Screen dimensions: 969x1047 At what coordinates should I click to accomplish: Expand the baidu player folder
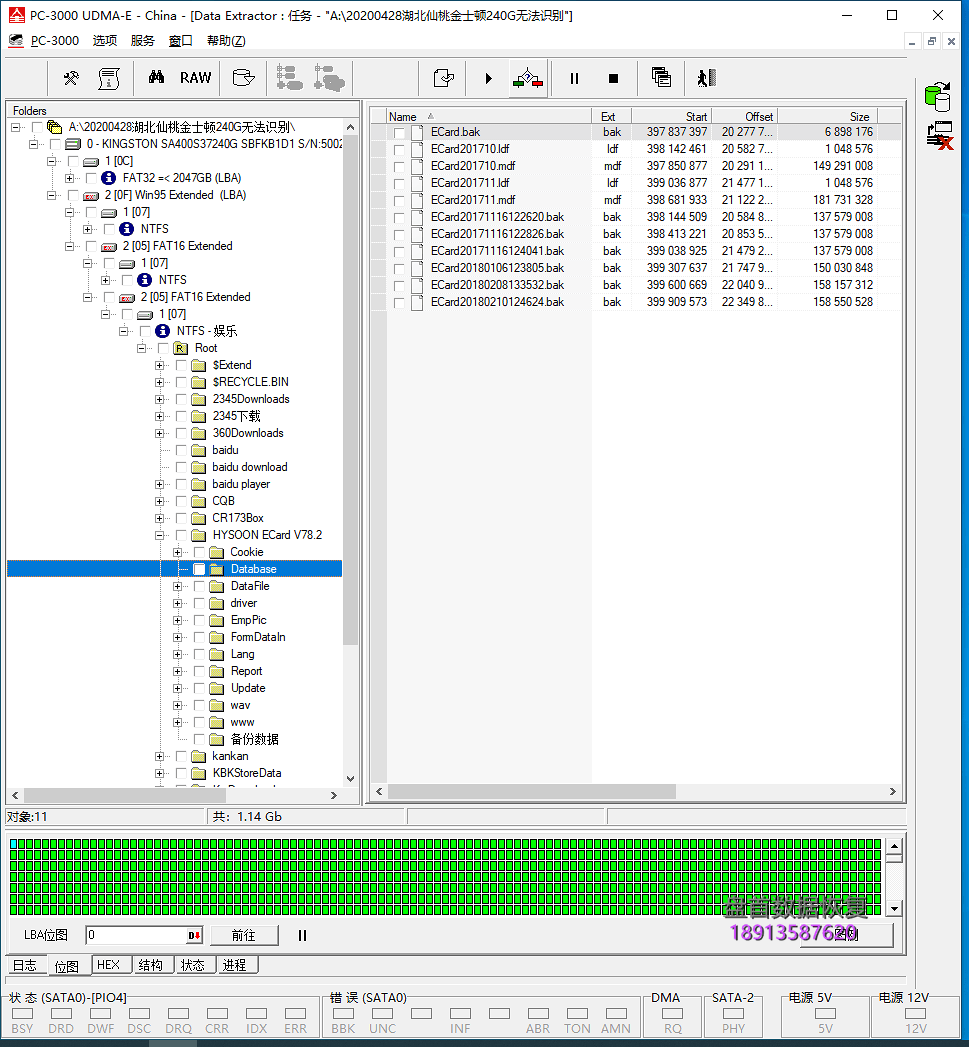click(x=159, y=484)
